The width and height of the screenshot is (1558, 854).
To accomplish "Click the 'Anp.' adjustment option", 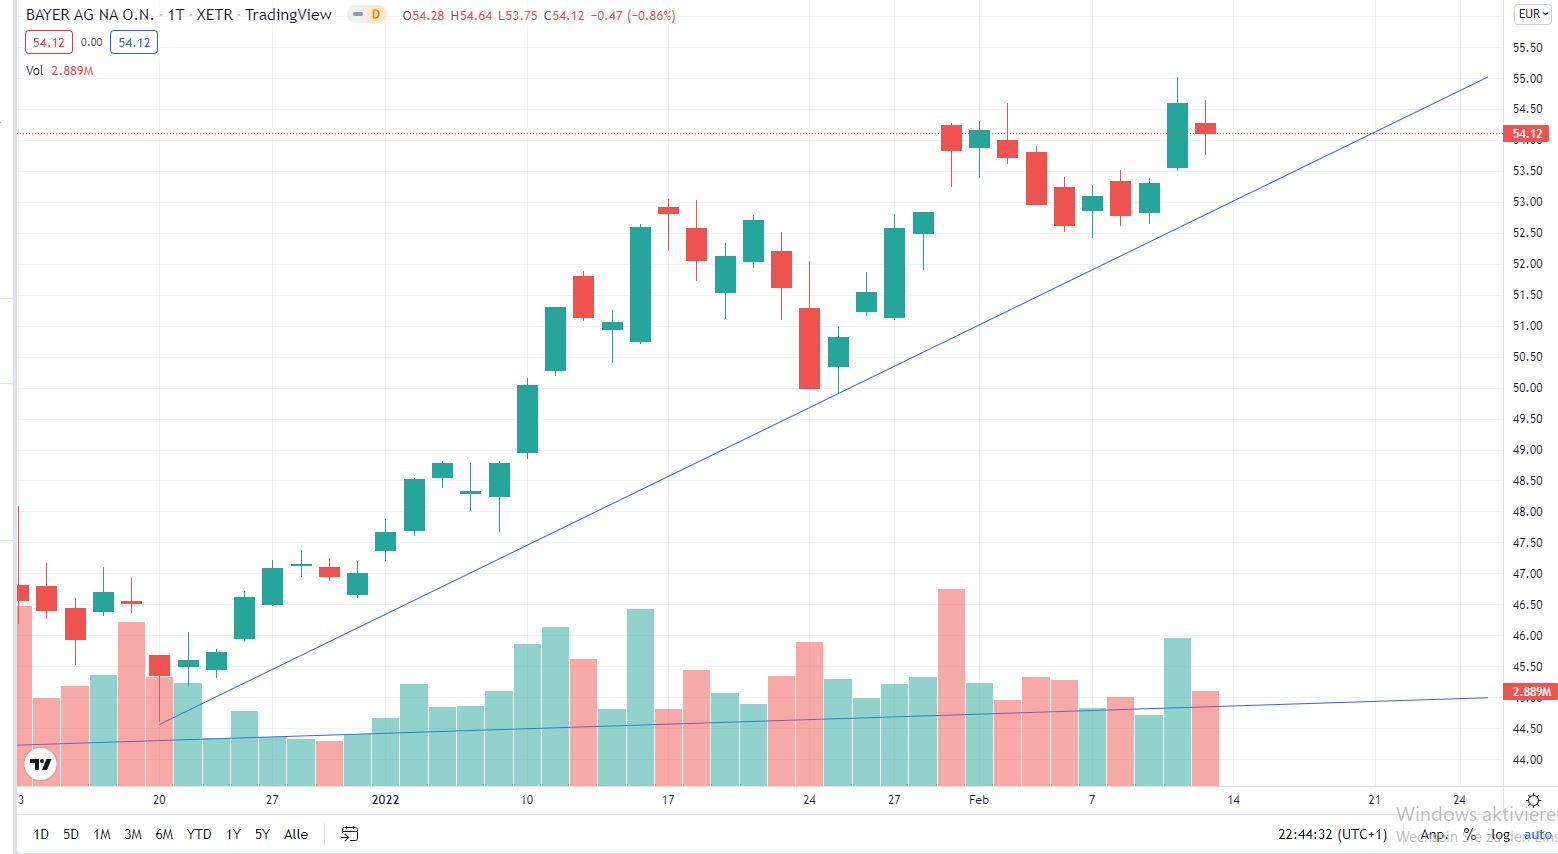I will point(1433,833).
